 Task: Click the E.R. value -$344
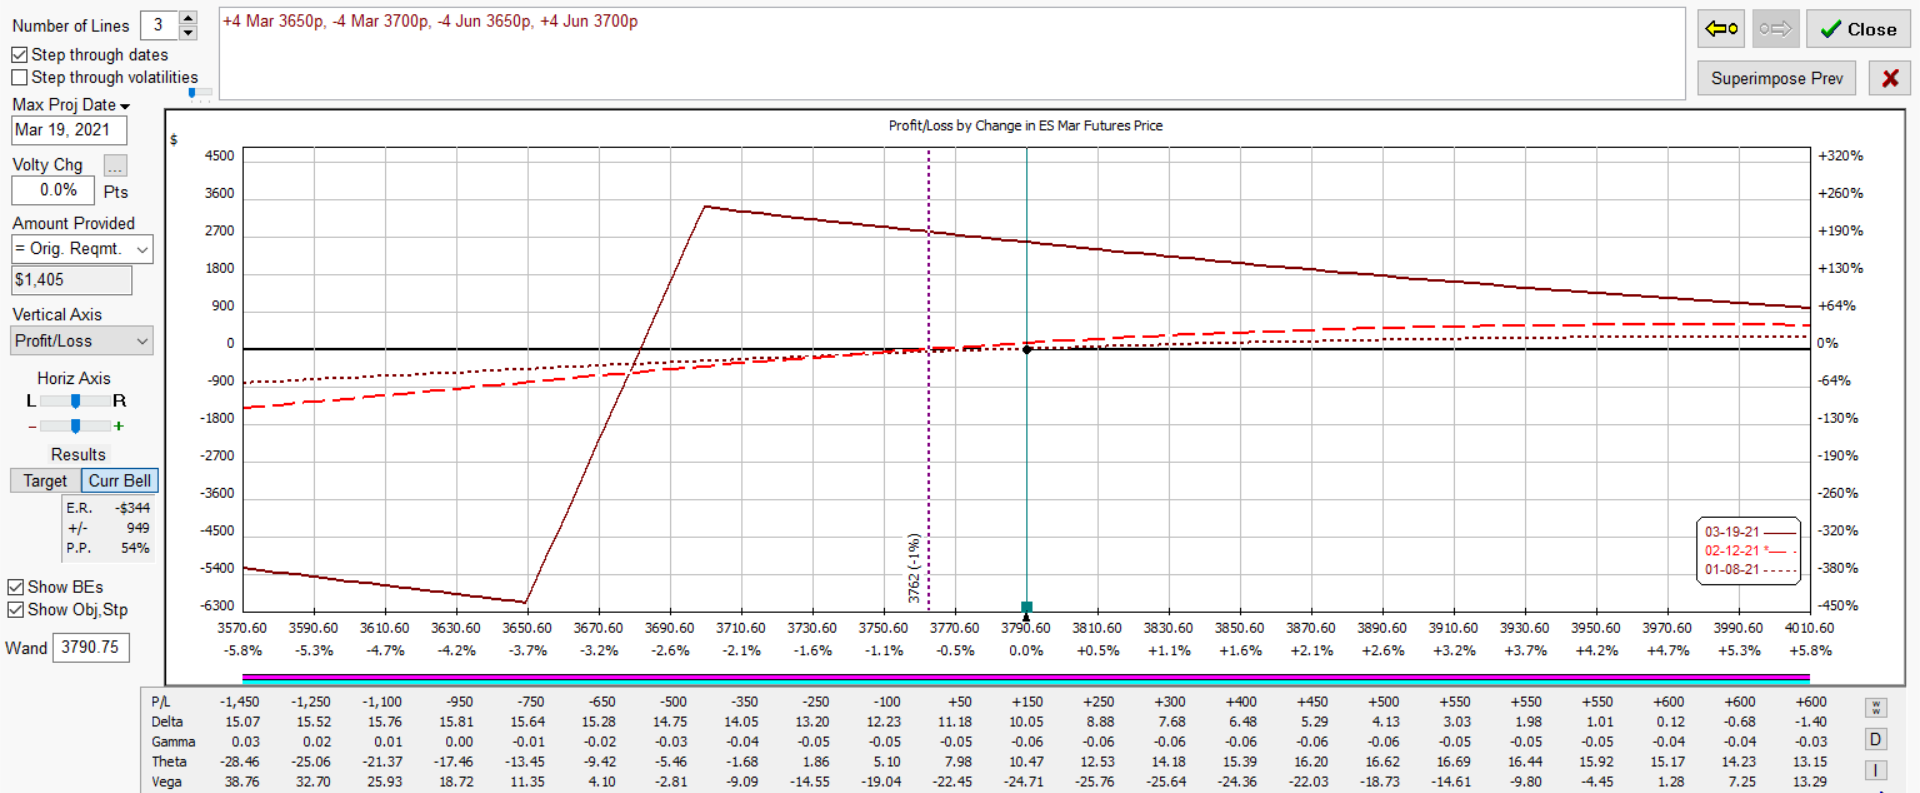132,508
